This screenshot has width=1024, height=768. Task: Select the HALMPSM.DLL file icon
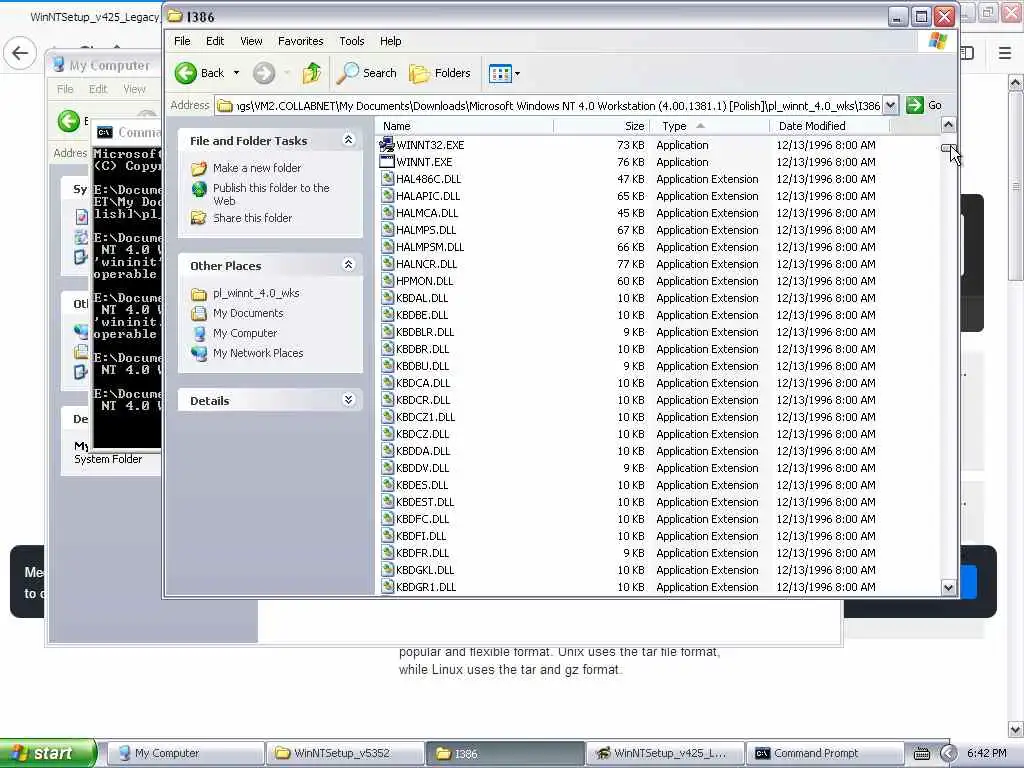point(387,246)
